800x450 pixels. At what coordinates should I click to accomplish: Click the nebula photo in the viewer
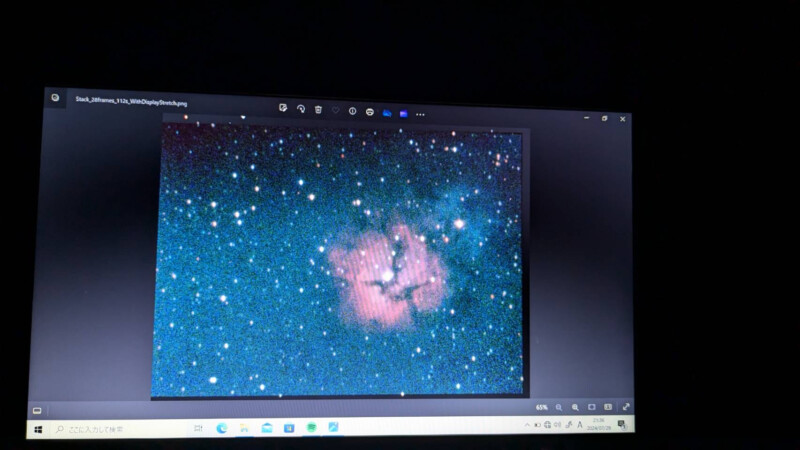pyautogui.click(x=339, y=260)
